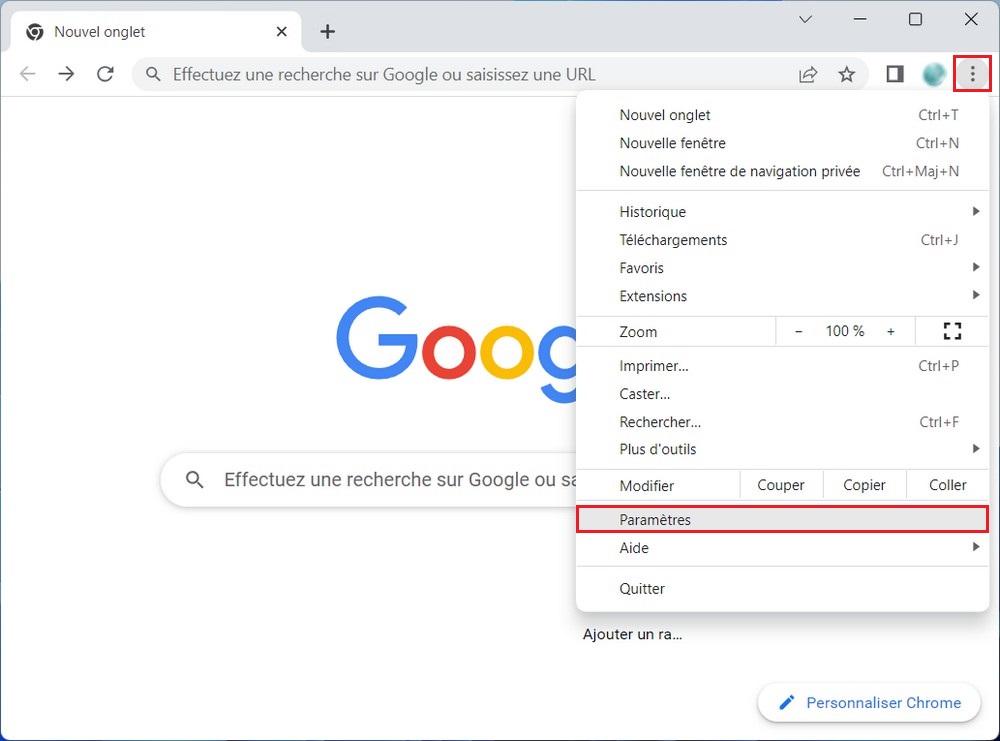Expand the Plus d'outils submenu
The height and width of the screenshot is (741, 1000).
783,450
